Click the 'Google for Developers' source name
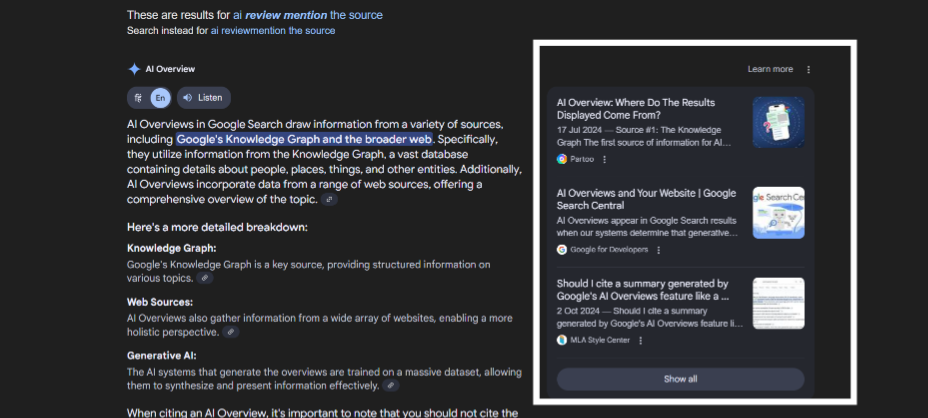 pos(609,250)
